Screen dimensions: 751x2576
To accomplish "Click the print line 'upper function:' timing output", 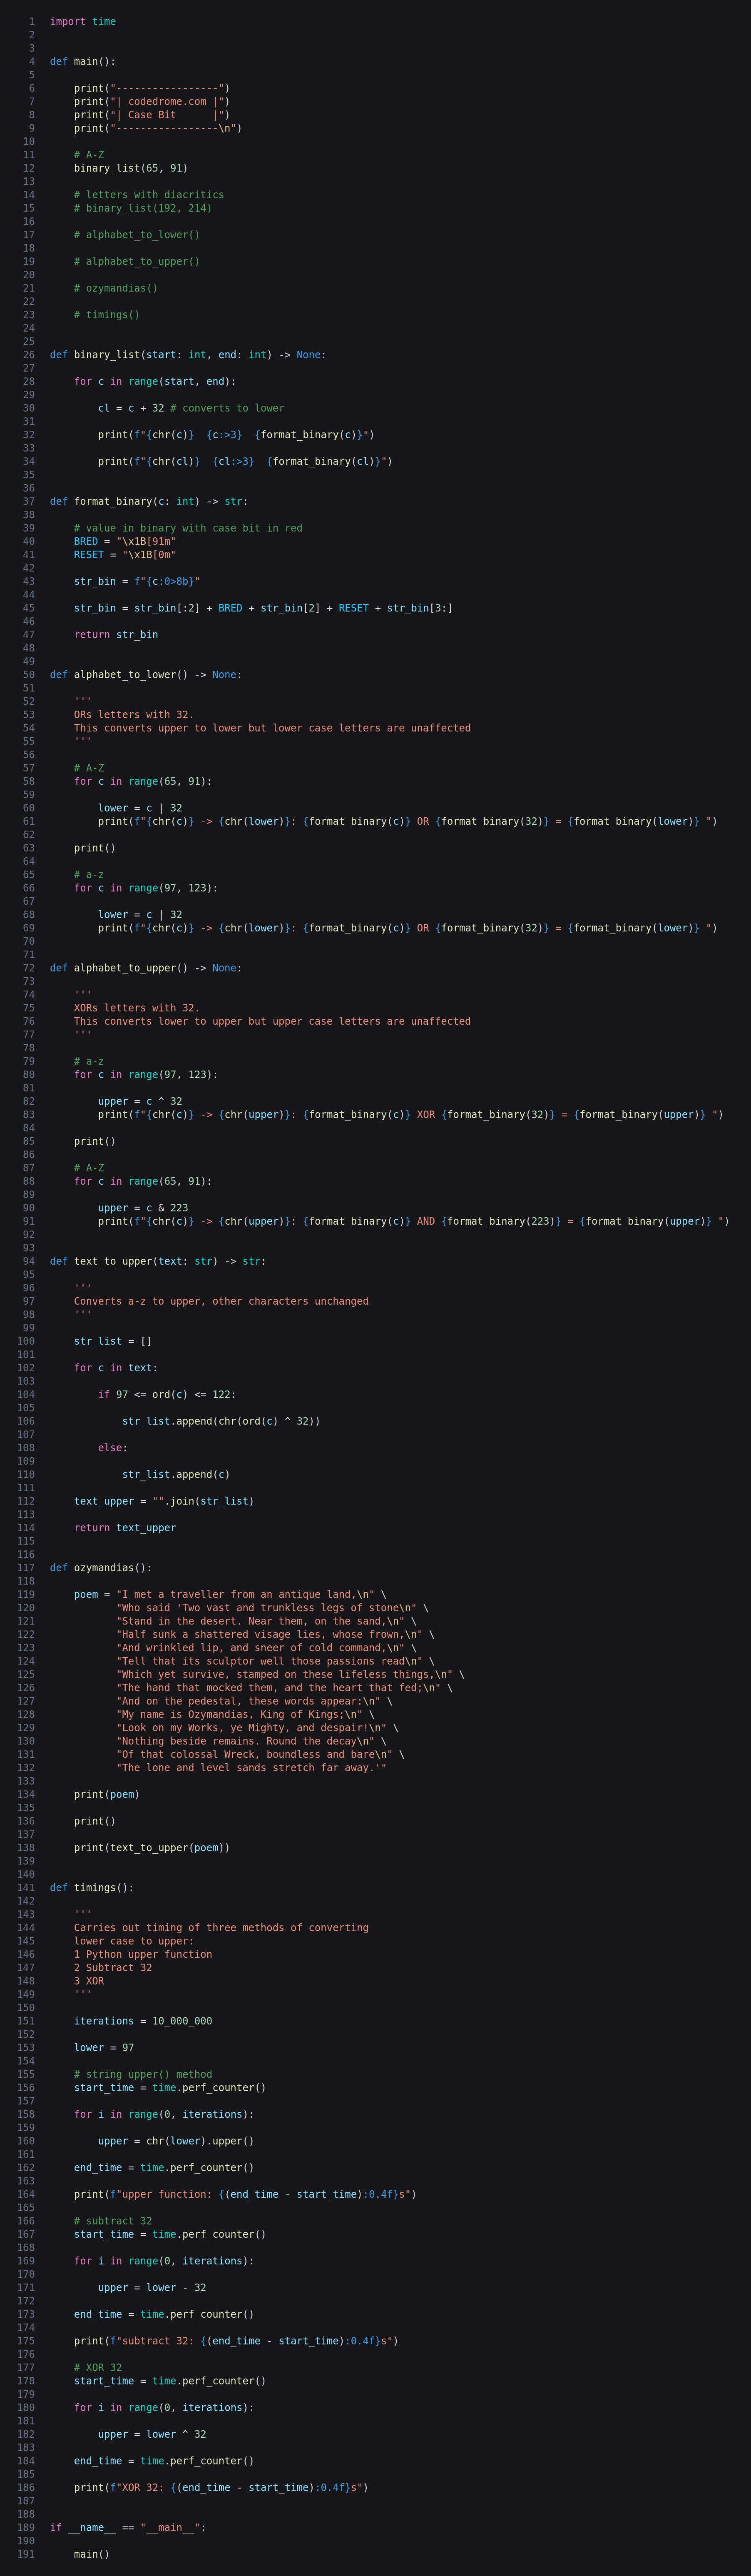I will point(245,2194).
